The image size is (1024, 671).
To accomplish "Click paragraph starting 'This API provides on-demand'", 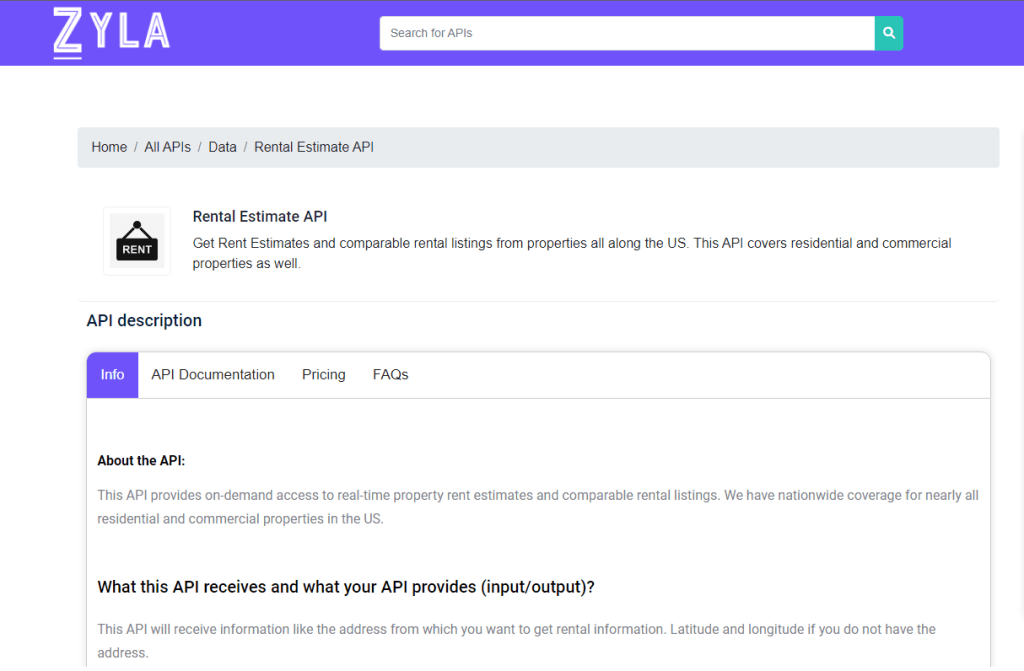I will 538,507.
